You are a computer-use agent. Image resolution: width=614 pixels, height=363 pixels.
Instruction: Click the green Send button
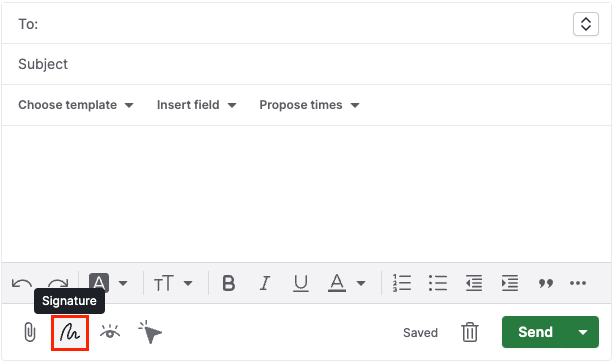click(535, 332)
